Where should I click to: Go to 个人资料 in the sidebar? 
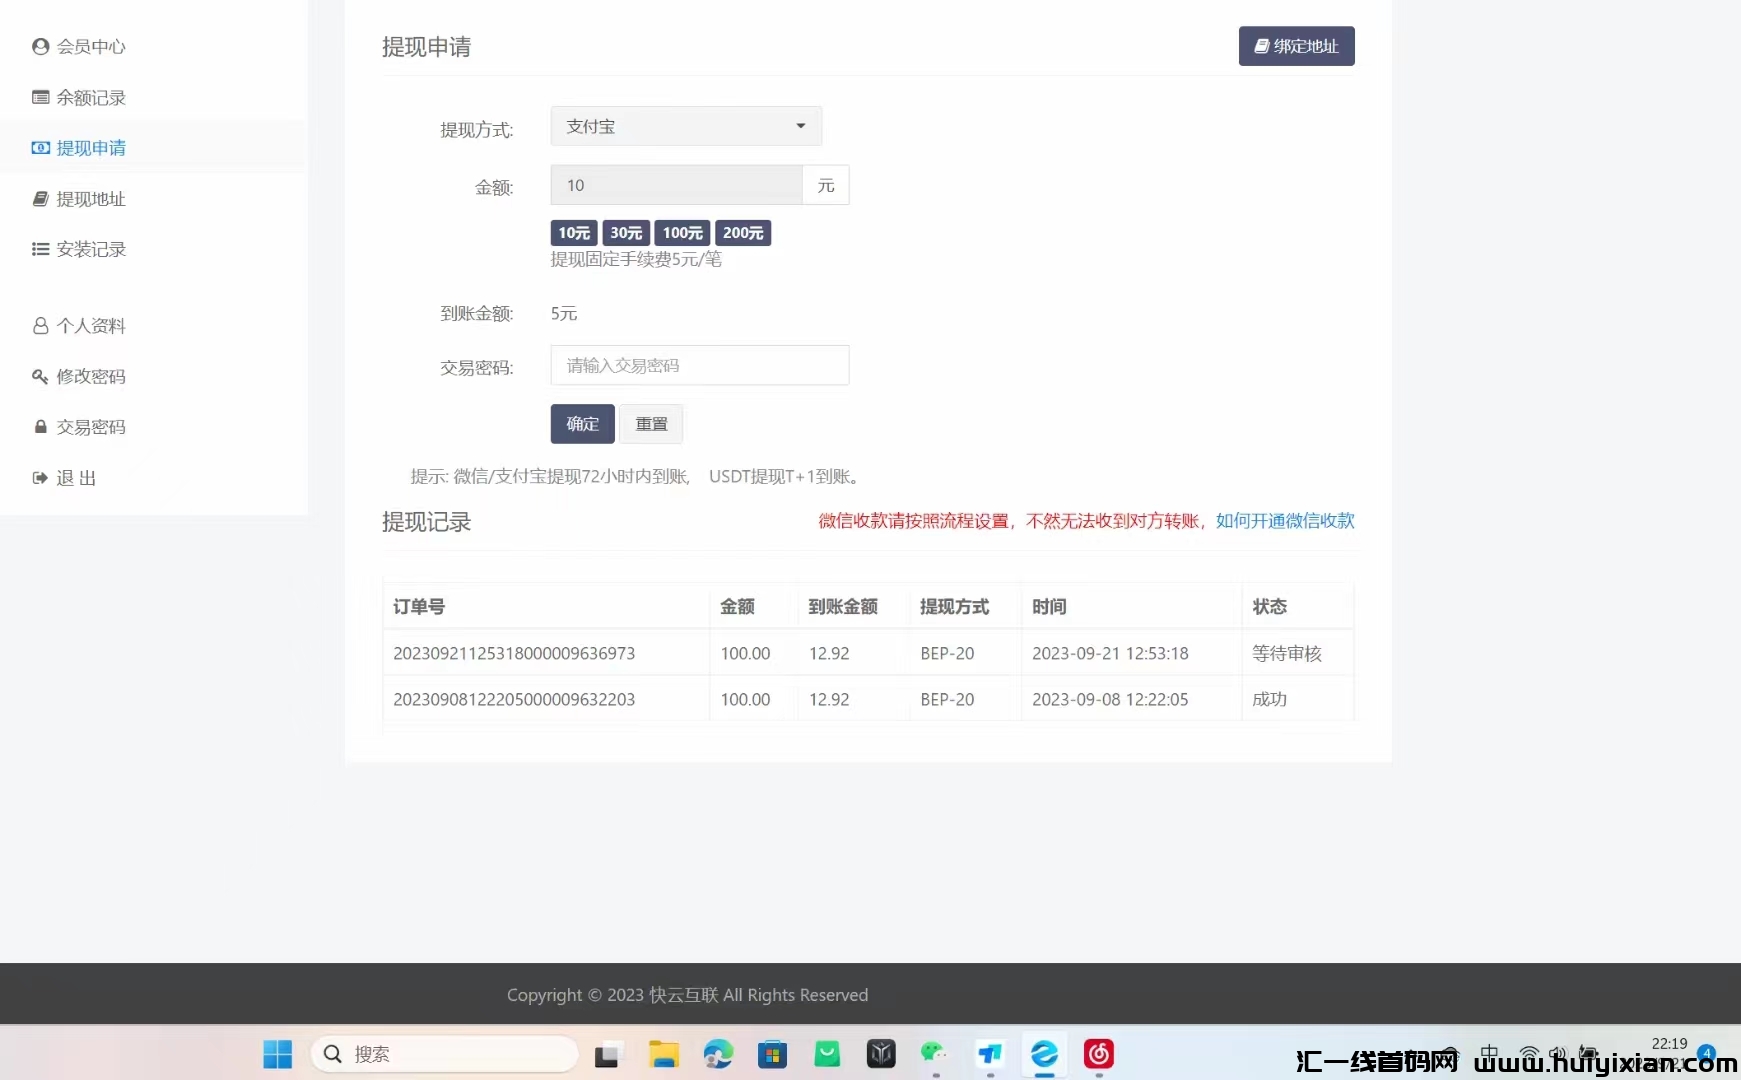91,326
